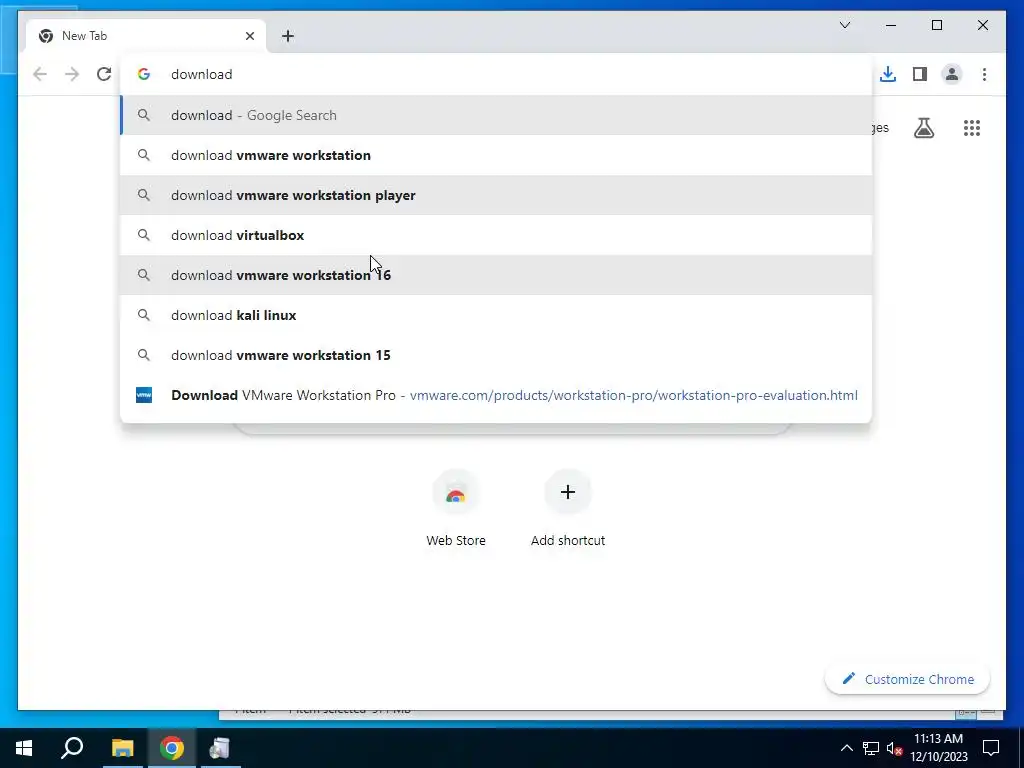Open the Downloads icon in Chrome toolbar
This screenshot has height=768, width=1024.
[888, 74]
